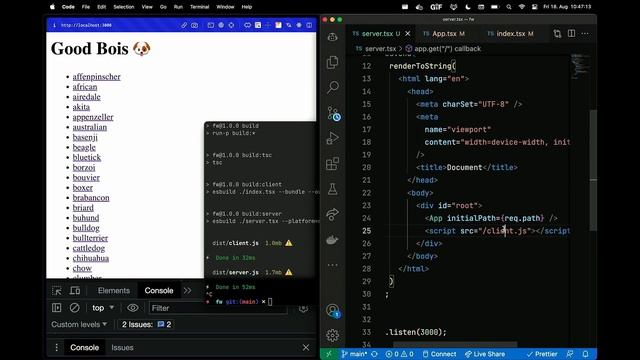The width and height of the screenshot is (640, 360).
Task: Click the remote window indicator in status bar
Action: (x=329, y=354)
